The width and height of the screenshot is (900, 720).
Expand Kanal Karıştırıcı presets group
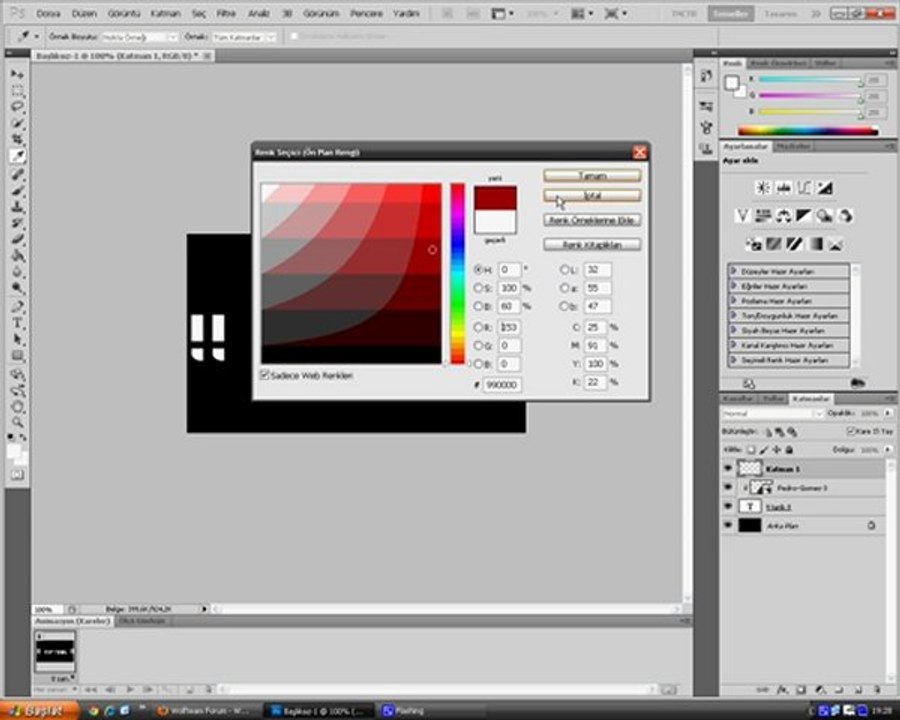(x=734, y=345)
